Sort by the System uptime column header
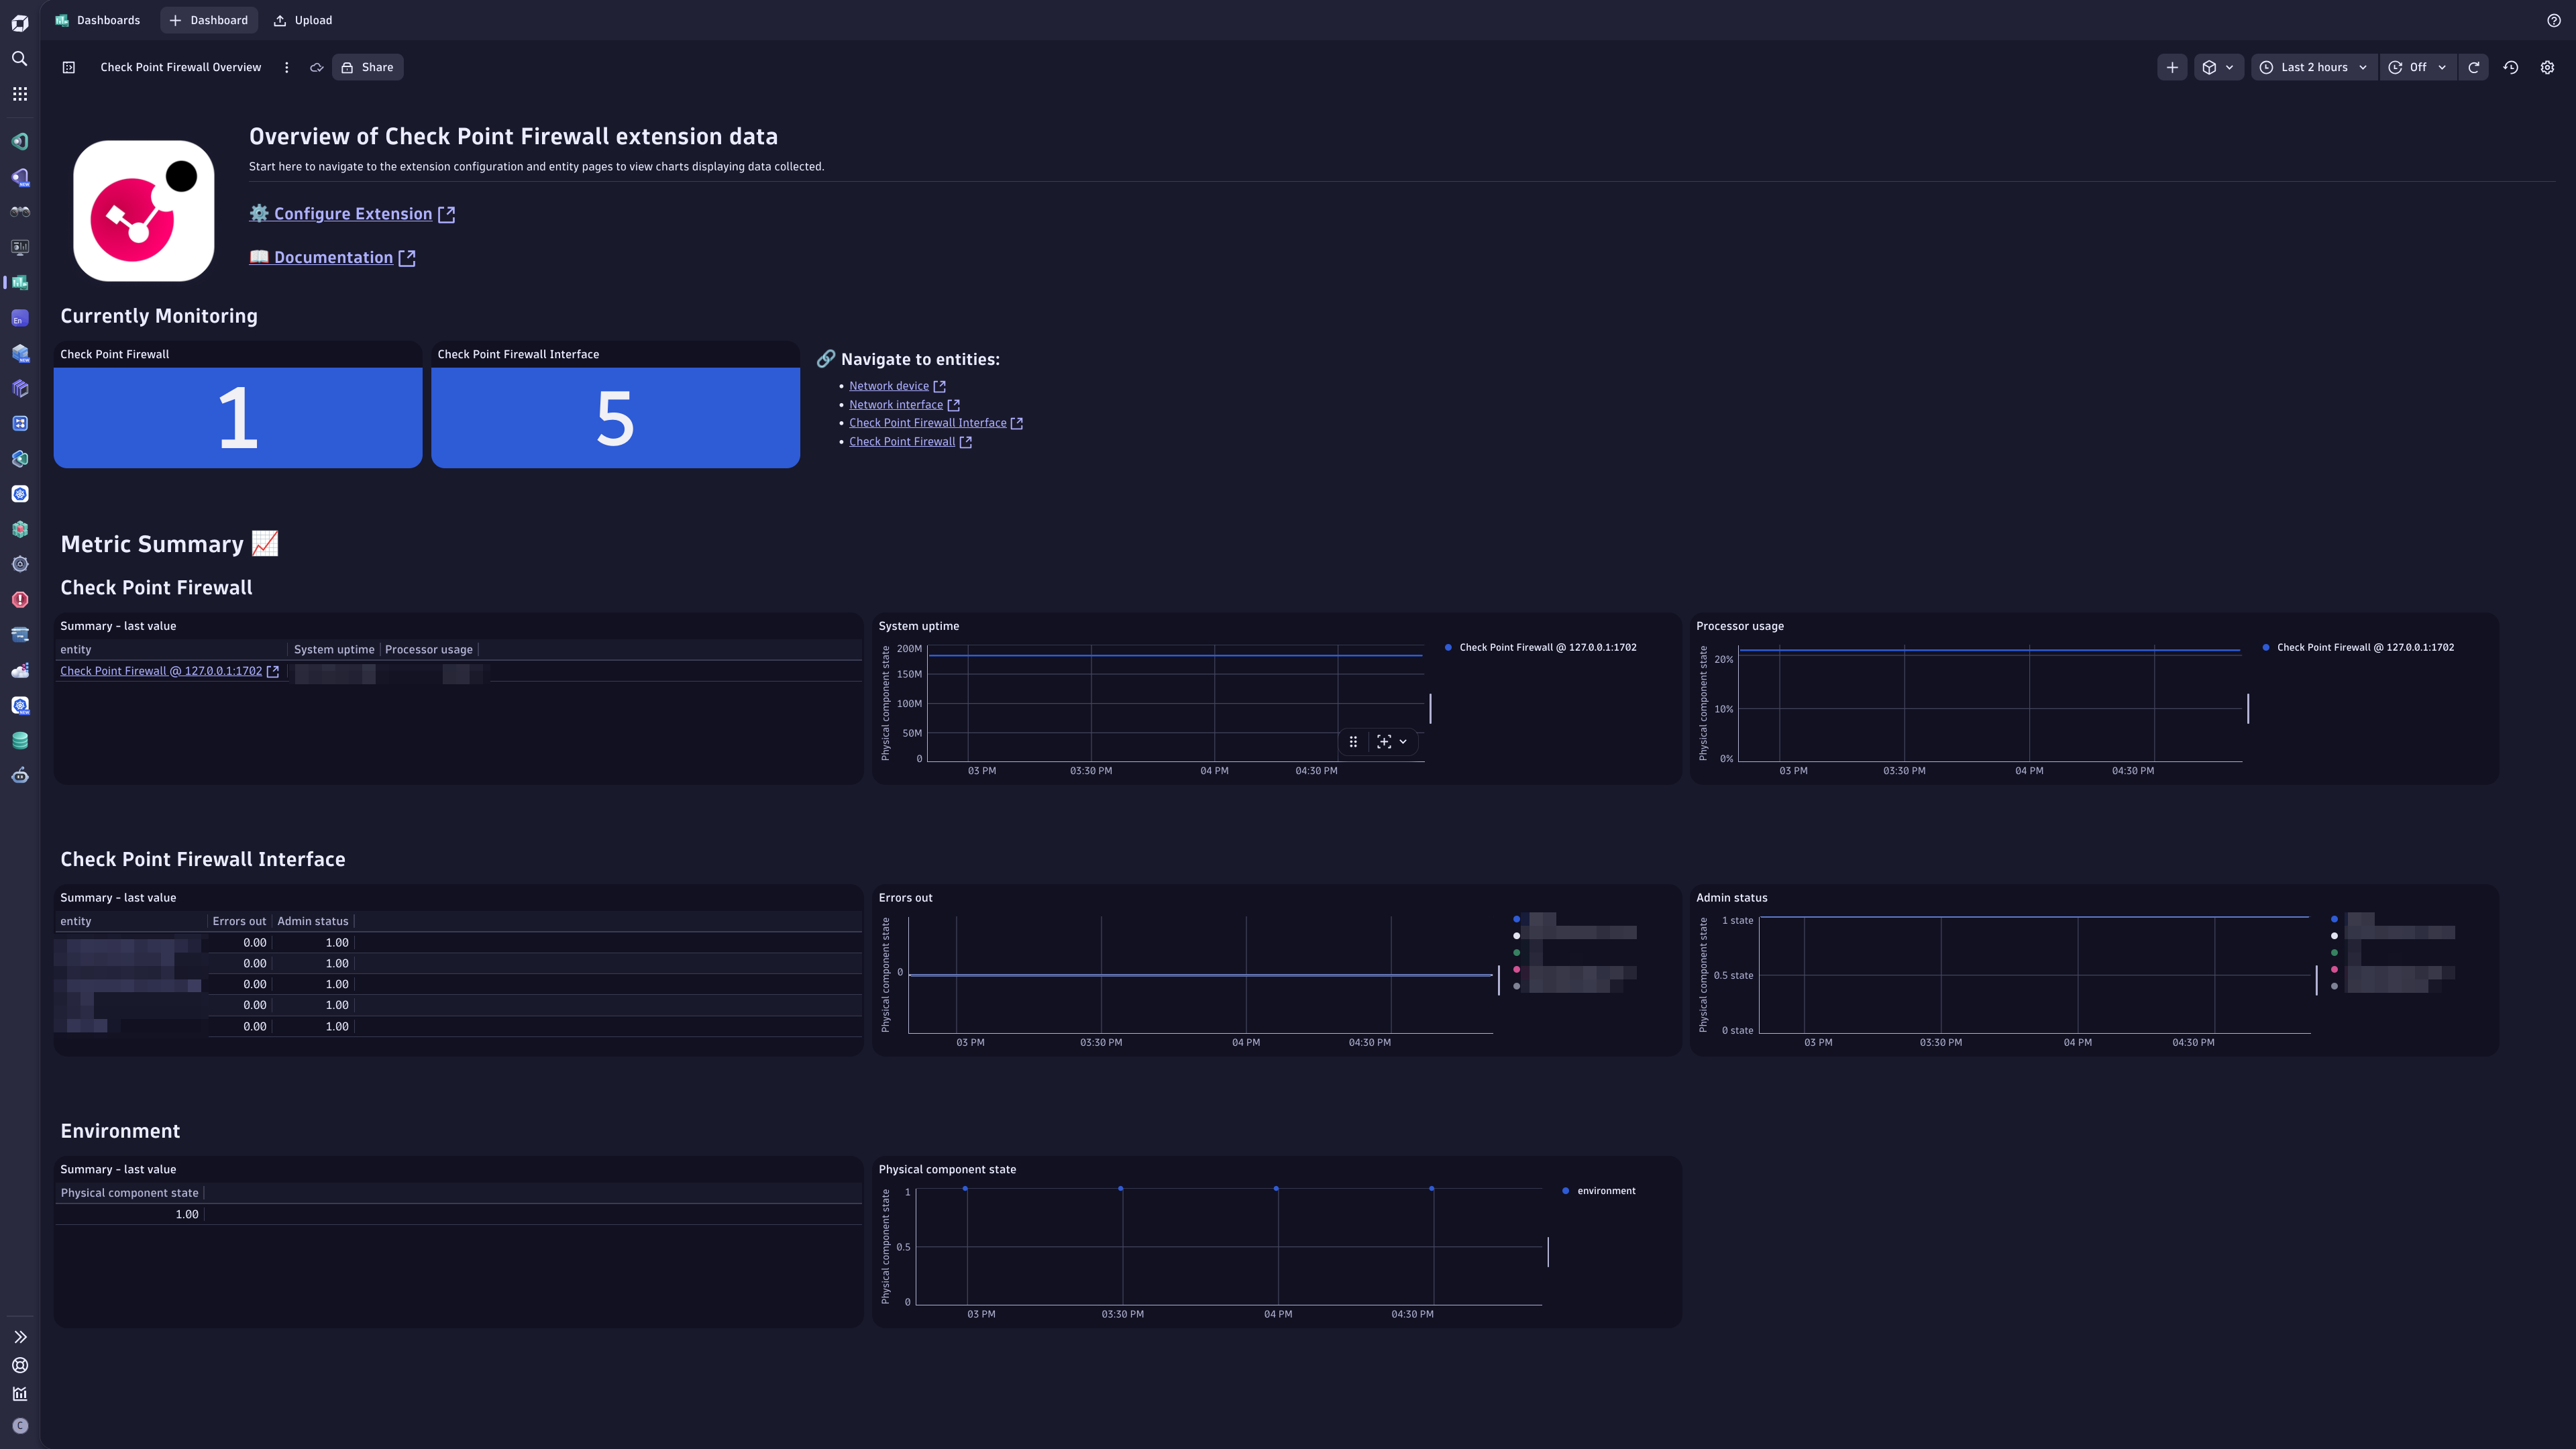The width and height of the screenshot is (2576, 1449). pos(334,650)
